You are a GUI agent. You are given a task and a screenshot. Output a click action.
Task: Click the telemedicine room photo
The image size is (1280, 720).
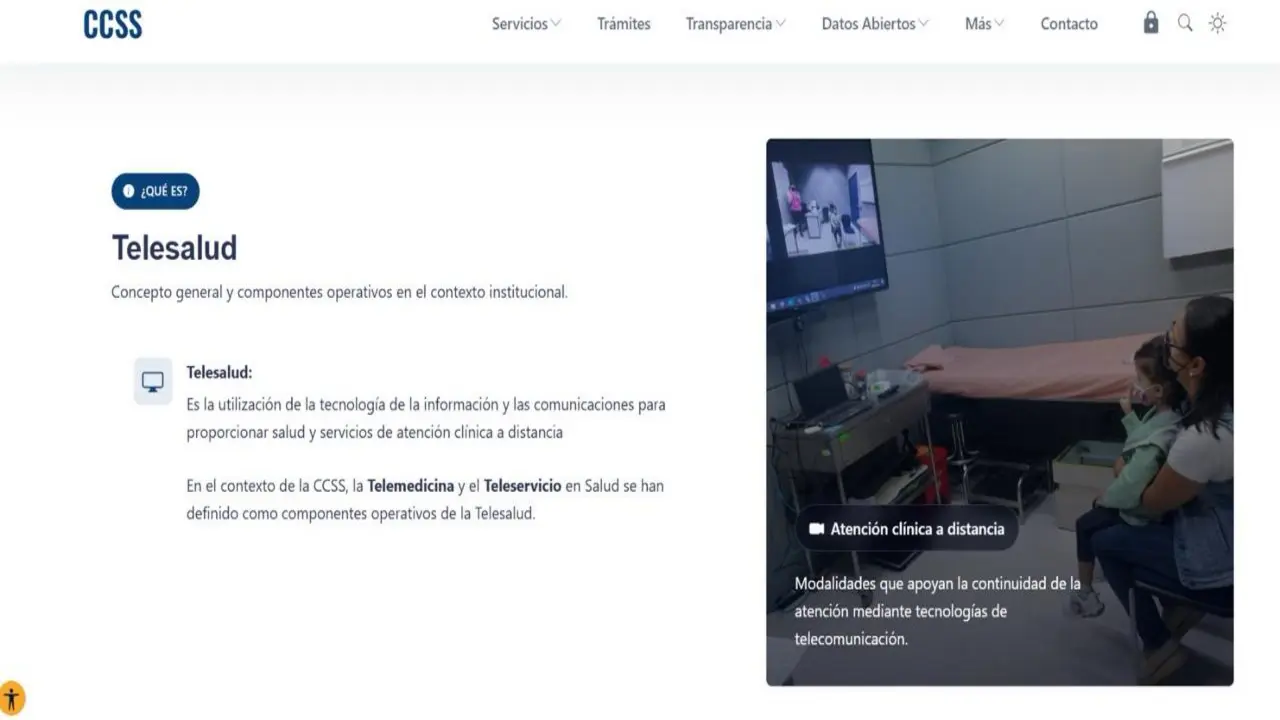pyautogui.click(x=1000, y=412)
